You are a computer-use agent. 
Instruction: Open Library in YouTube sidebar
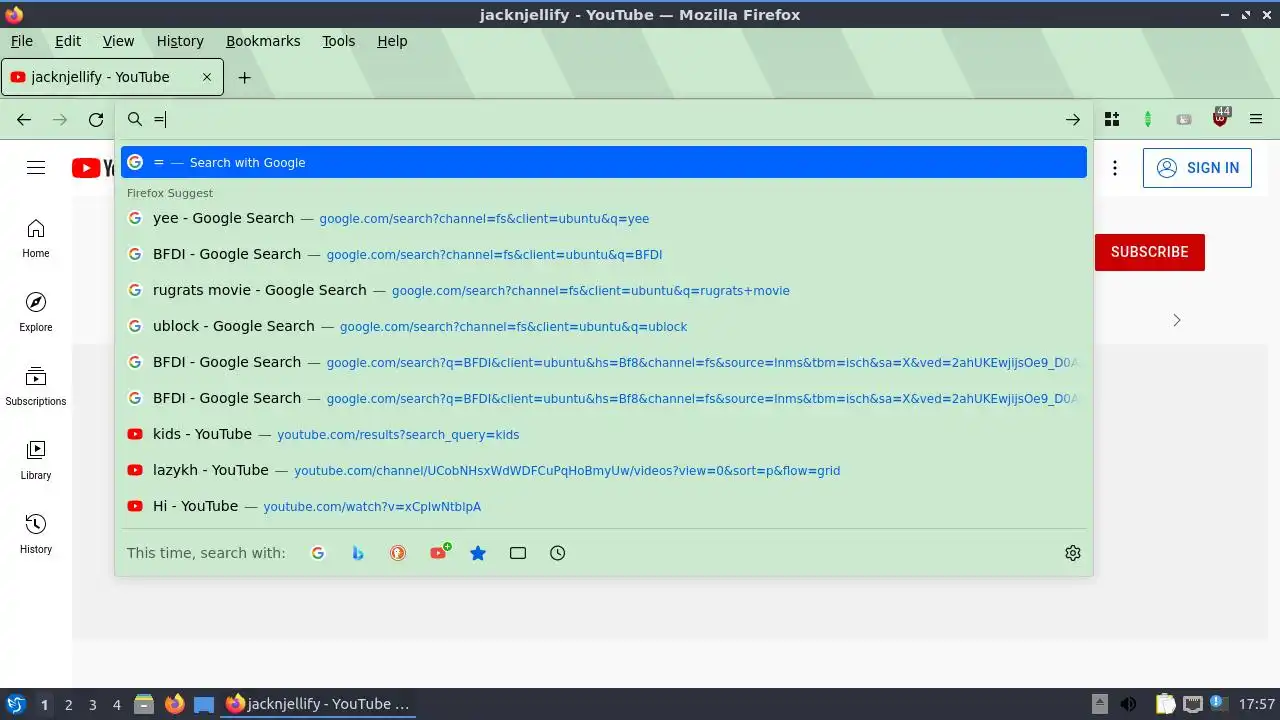(36, 461)
